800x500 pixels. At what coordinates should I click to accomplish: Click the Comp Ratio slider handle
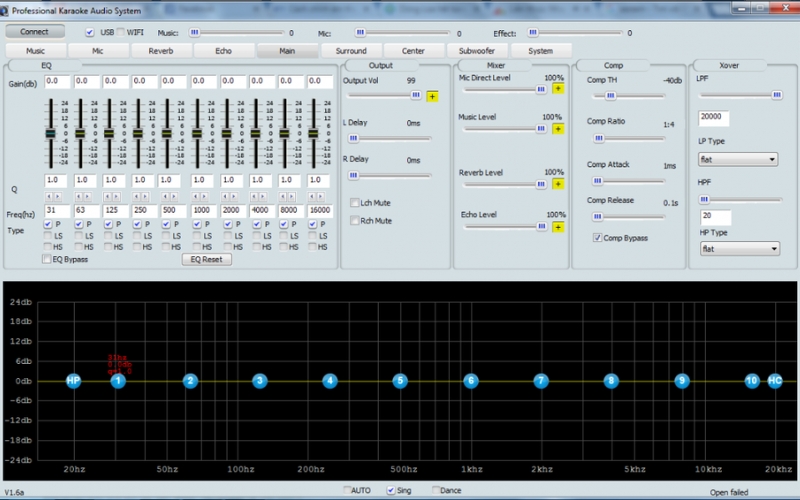599,138
